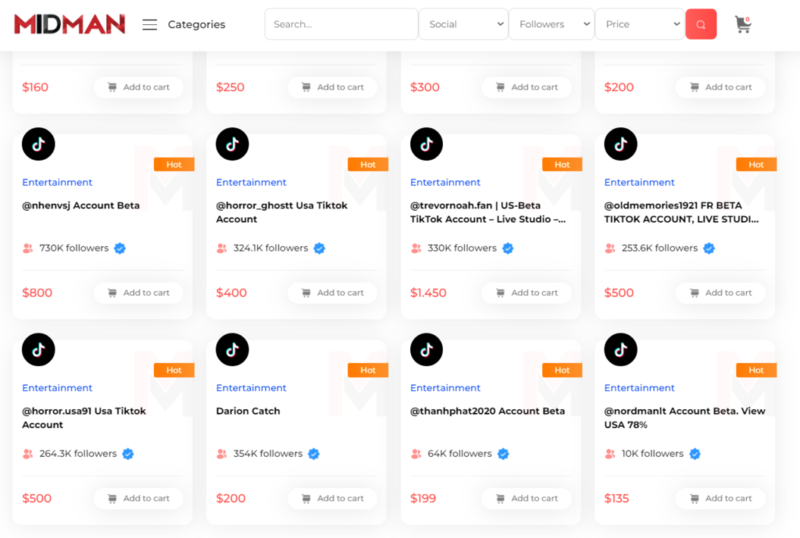Click verified badge next to 64K followers
This screenshot has height=538, width=800.
pyautogui.click(x=503, y=453)
